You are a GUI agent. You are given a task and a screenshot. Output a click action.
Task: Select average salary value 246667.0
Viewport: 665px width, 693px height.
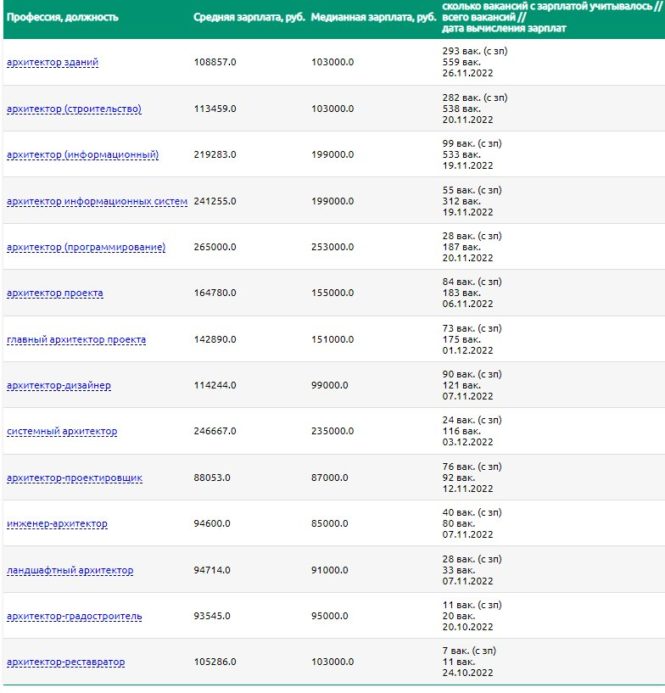[215, 431]
